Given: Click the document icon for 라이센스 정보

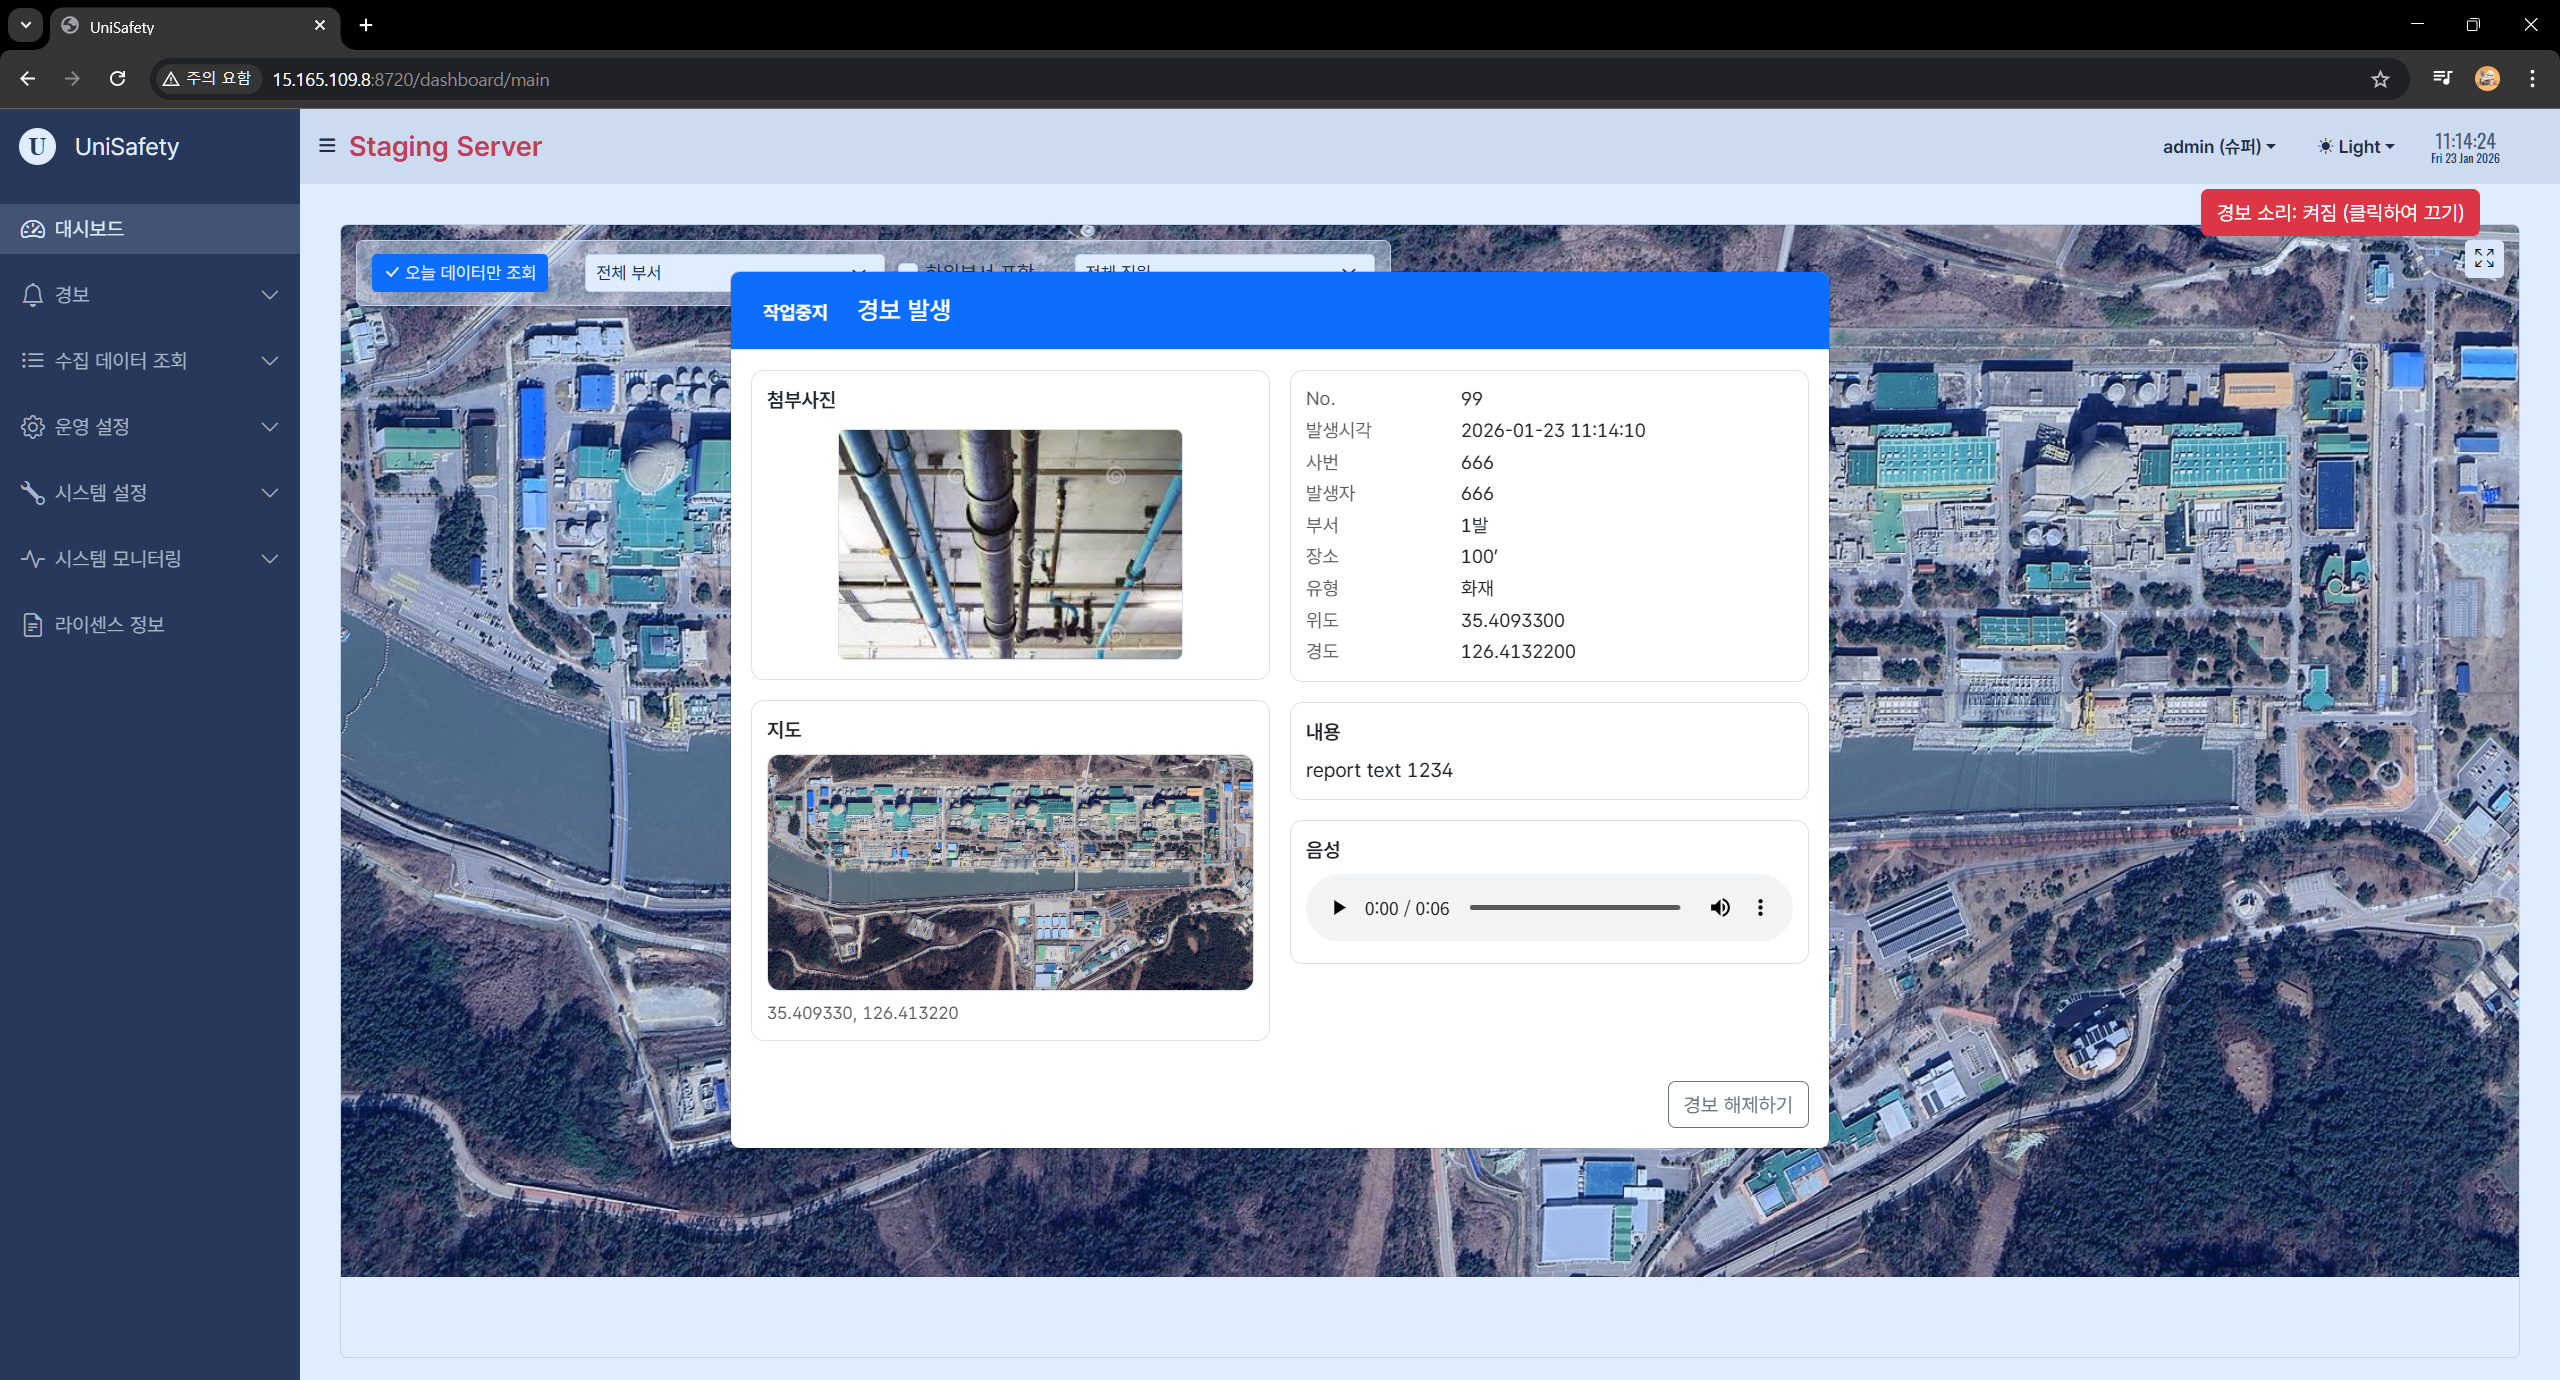Looking at the screenshot, I should [33, 625].
